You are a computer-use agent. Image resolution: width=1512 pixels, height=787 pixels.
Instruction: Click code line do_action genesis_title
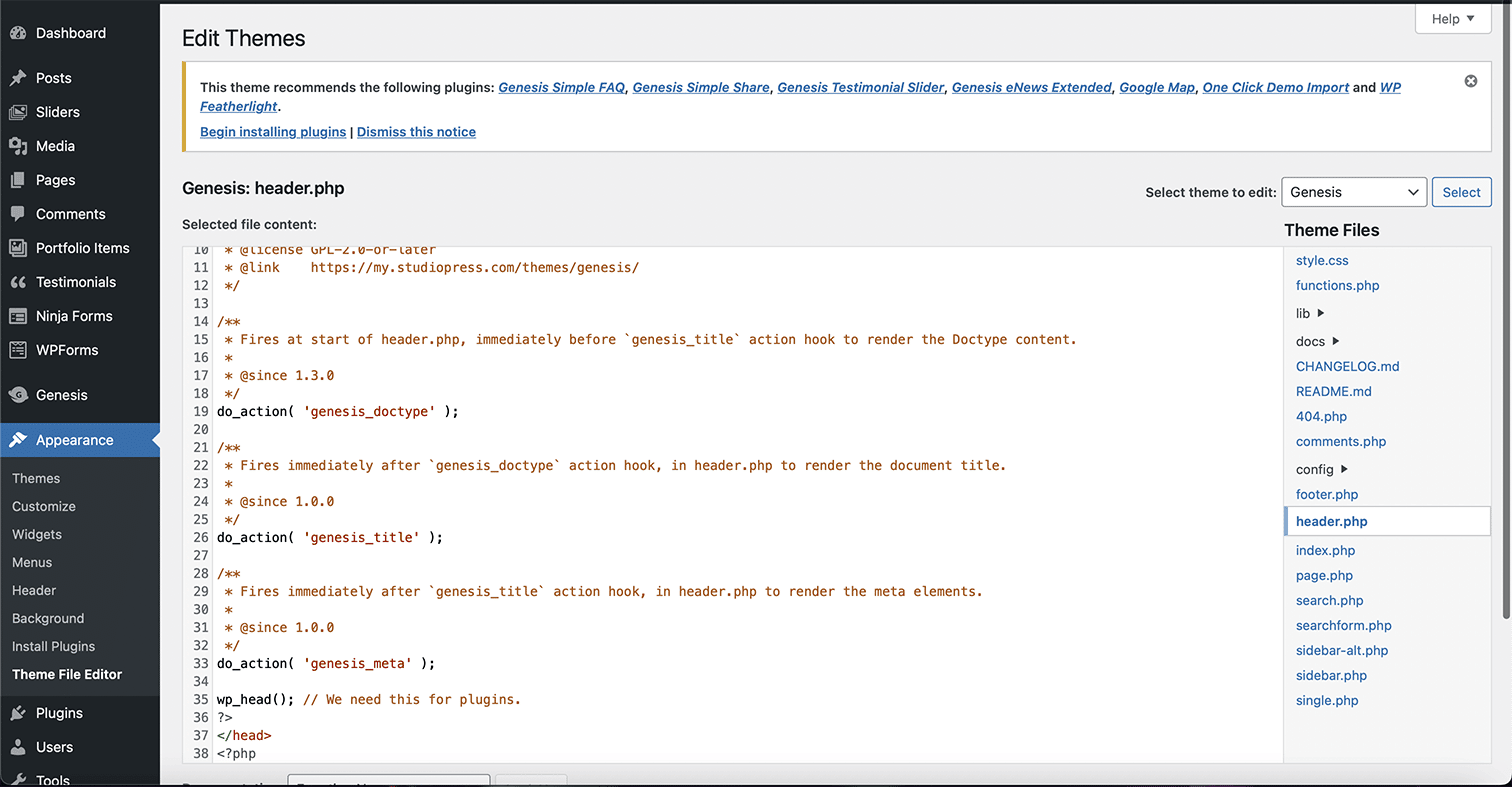point(329,537)
